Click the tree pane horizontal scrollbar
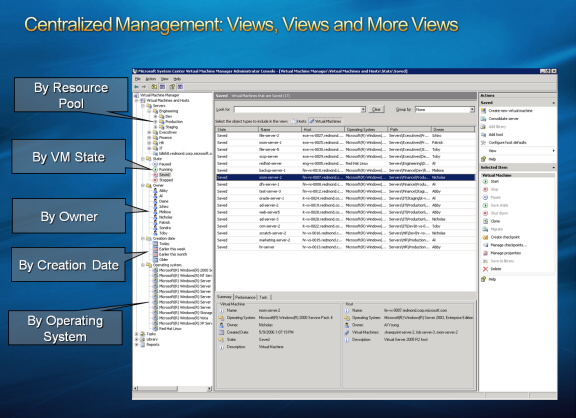The width and height of the screenshot is (576, 418). click(x=173, y=388)
